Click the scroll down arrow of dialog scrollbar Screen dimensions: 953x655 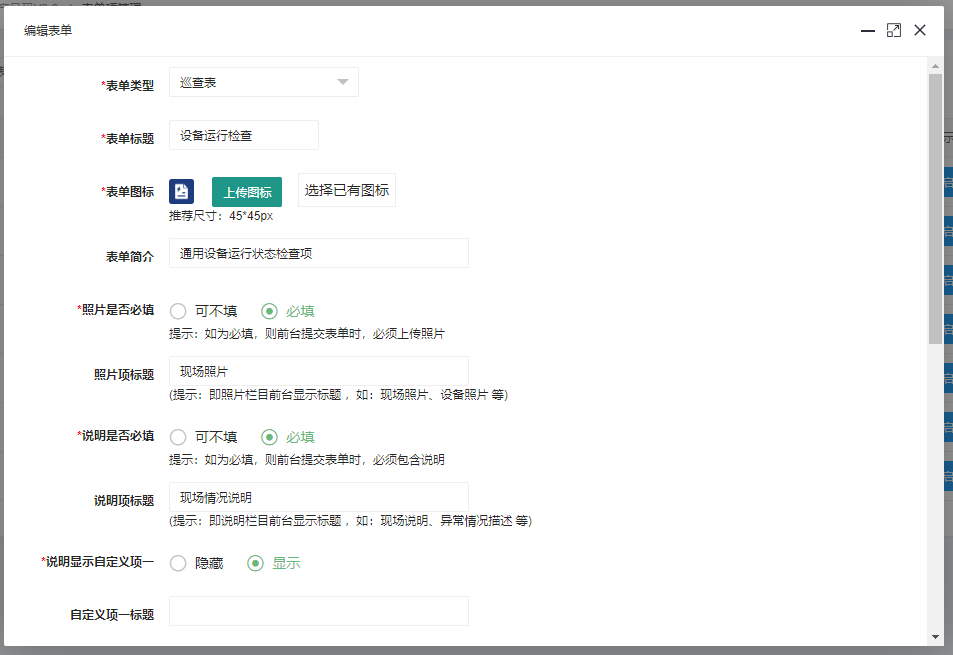935,636
